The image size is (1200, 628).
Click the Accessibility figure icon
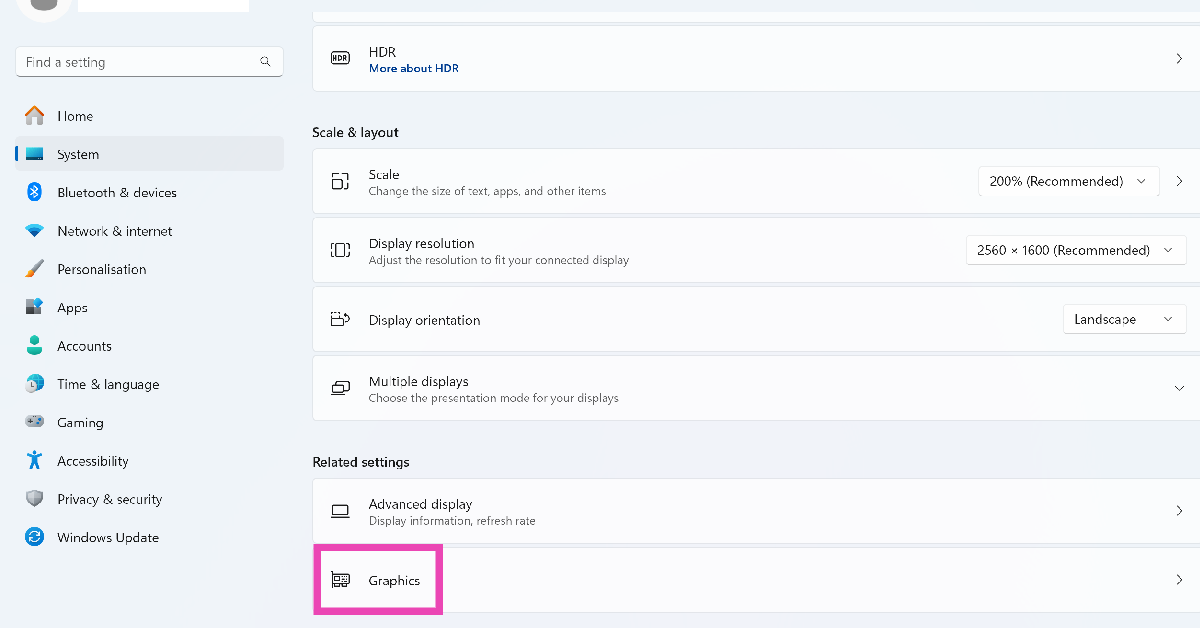[34, 461]
